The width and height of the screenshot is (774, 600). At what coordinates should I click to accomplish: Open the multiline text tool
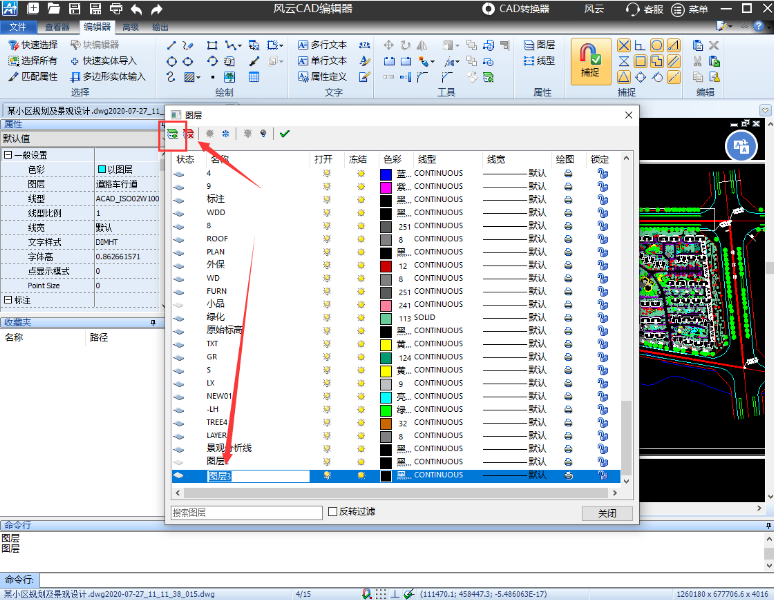[x=321, y=45]
